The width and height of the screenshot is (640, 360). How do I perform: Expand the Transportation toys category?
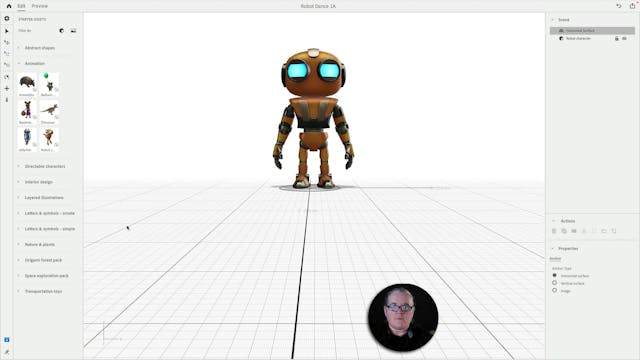(43, 291)
